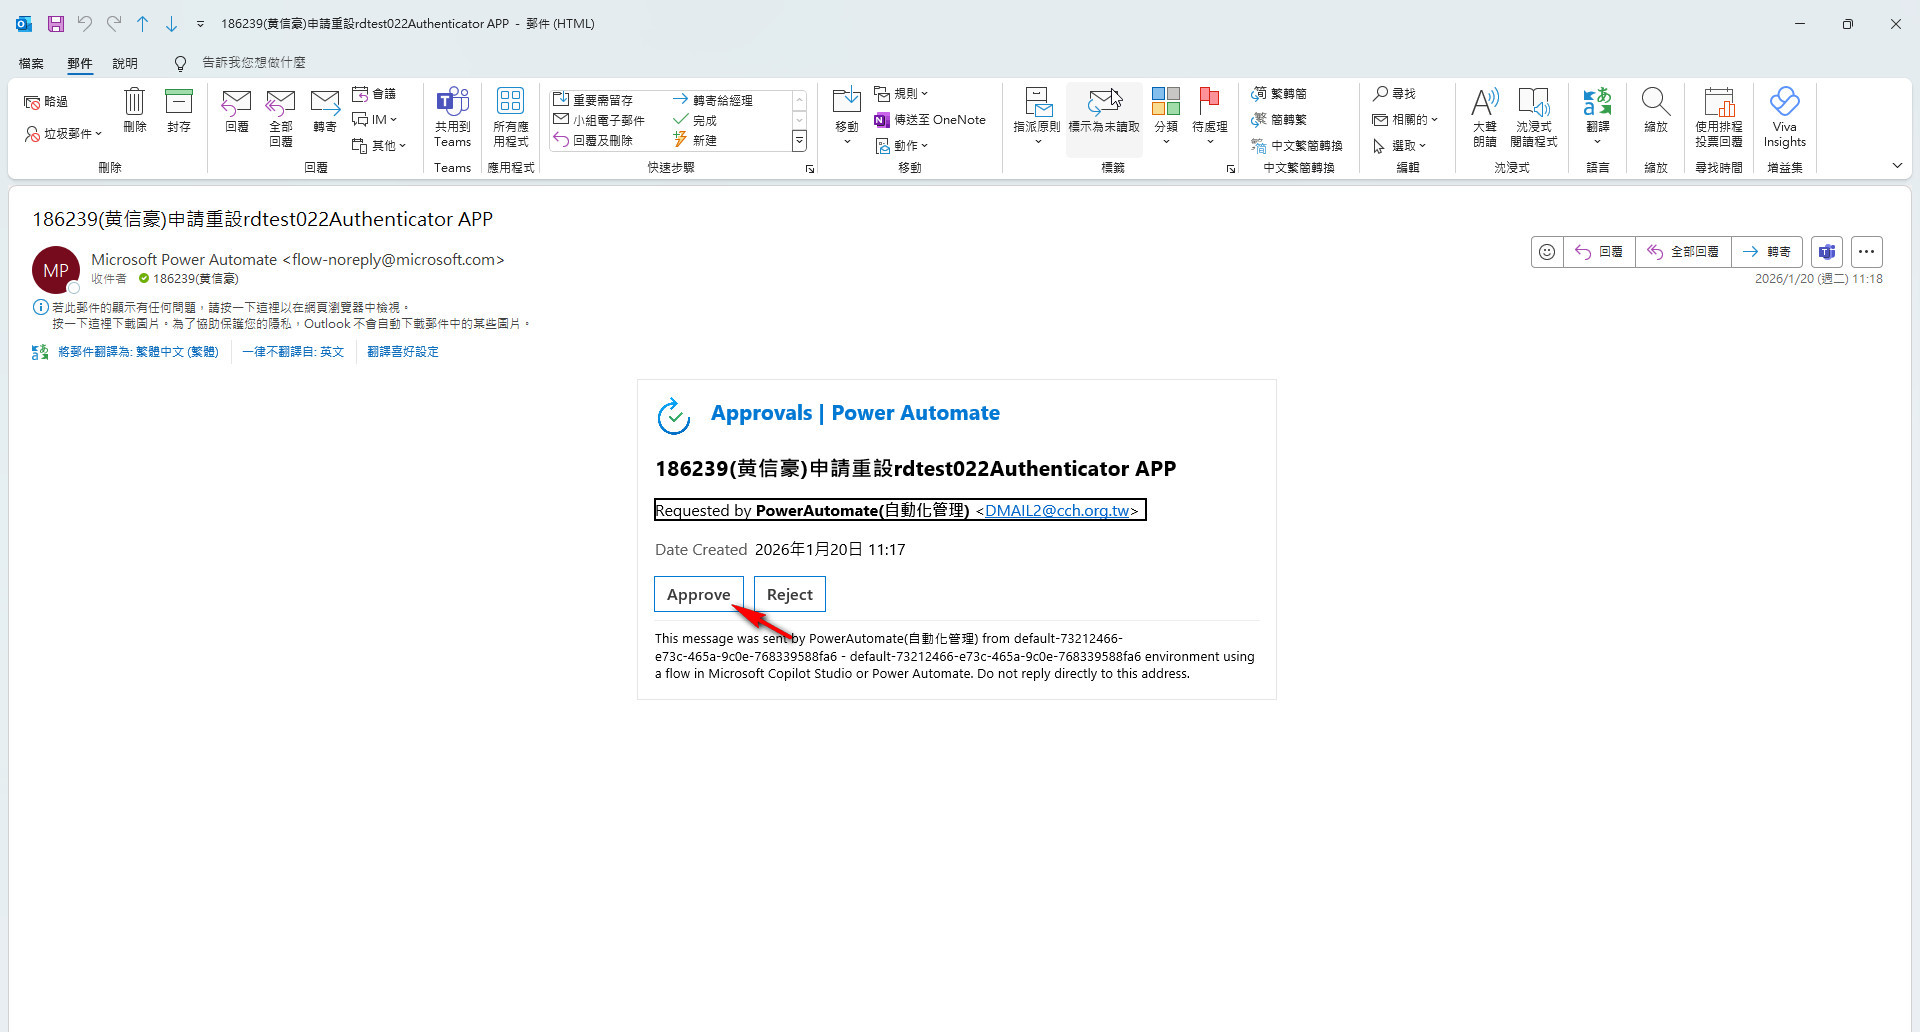Screen dimensions: 1920x1032
Task: Send message to OneNote
Action: [x=929, y=120]
